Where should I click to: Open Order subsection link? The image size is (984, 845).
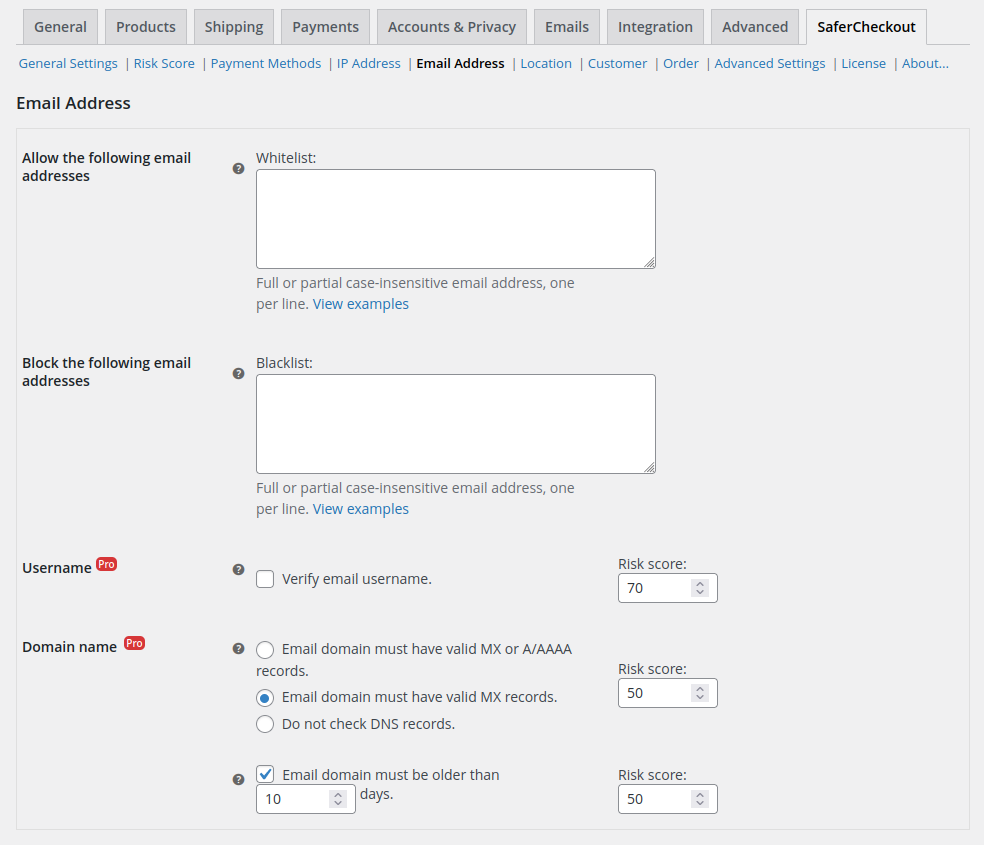(x=680, y=63)
